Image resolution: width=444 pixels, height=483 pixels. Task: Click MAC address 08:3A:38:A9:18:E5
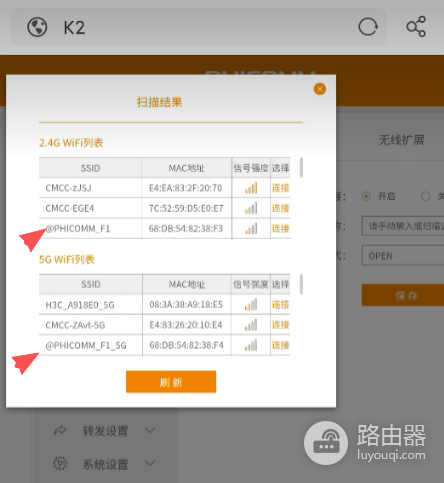(x=186, y=305)
